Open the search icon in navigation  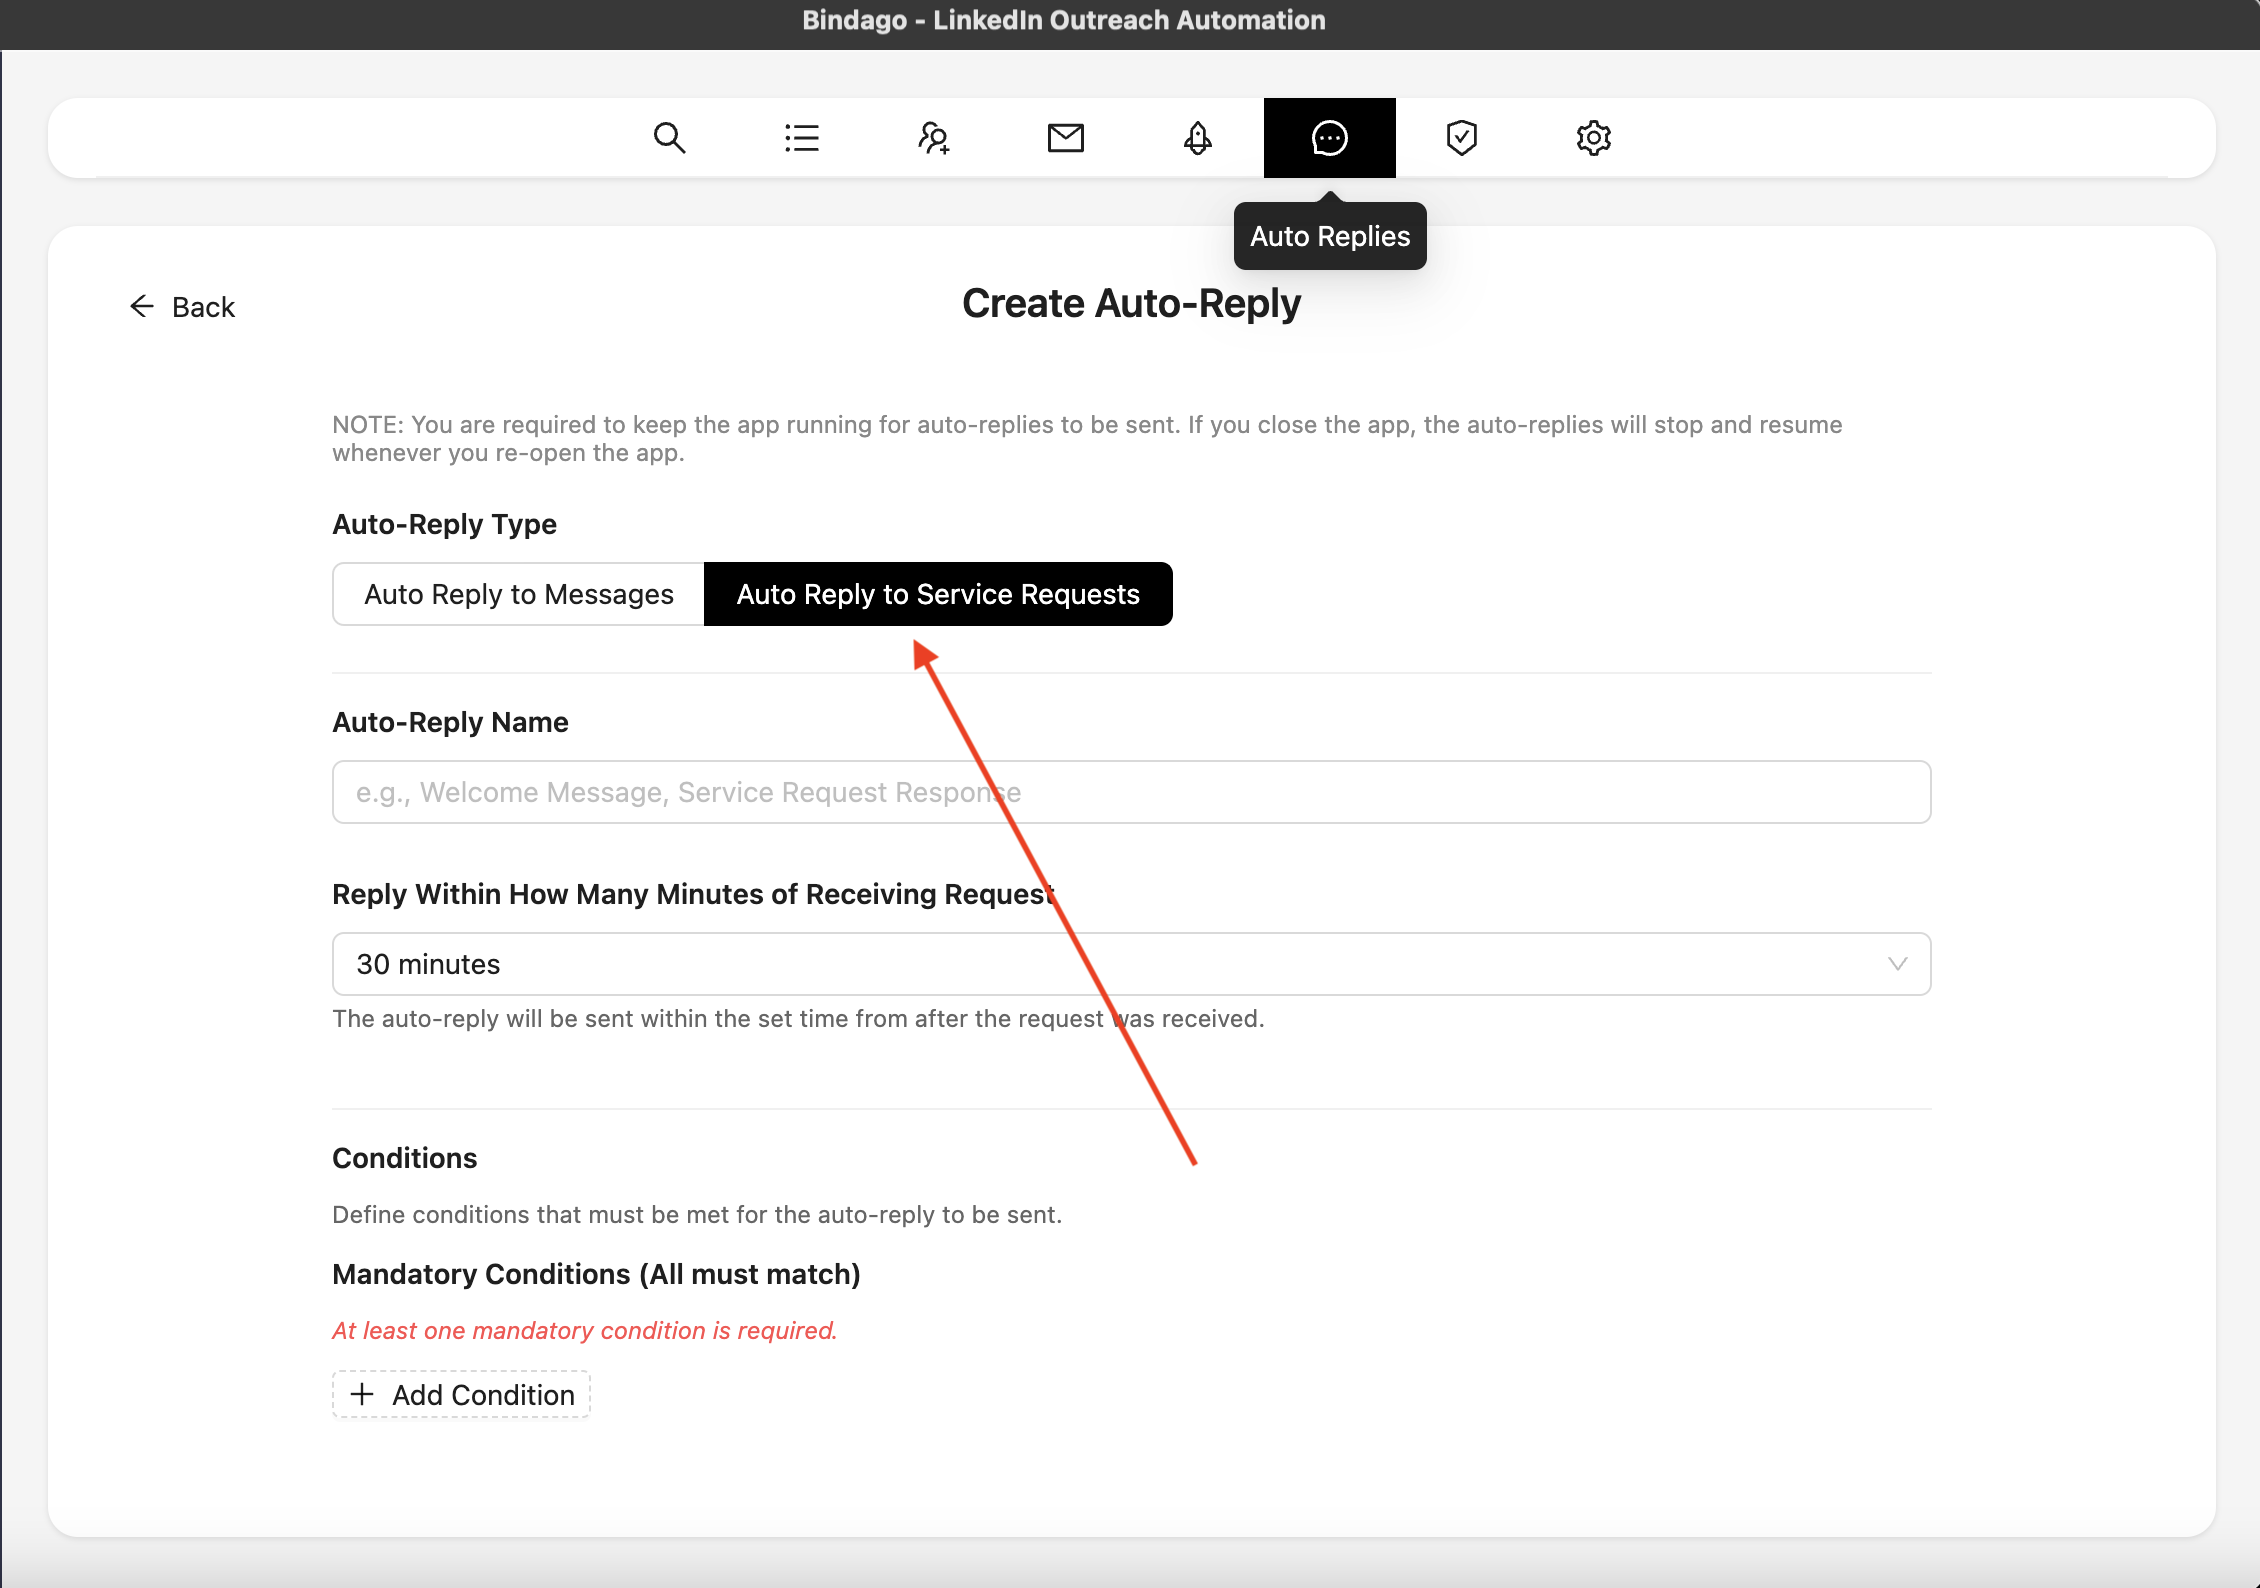pos(669,138)
